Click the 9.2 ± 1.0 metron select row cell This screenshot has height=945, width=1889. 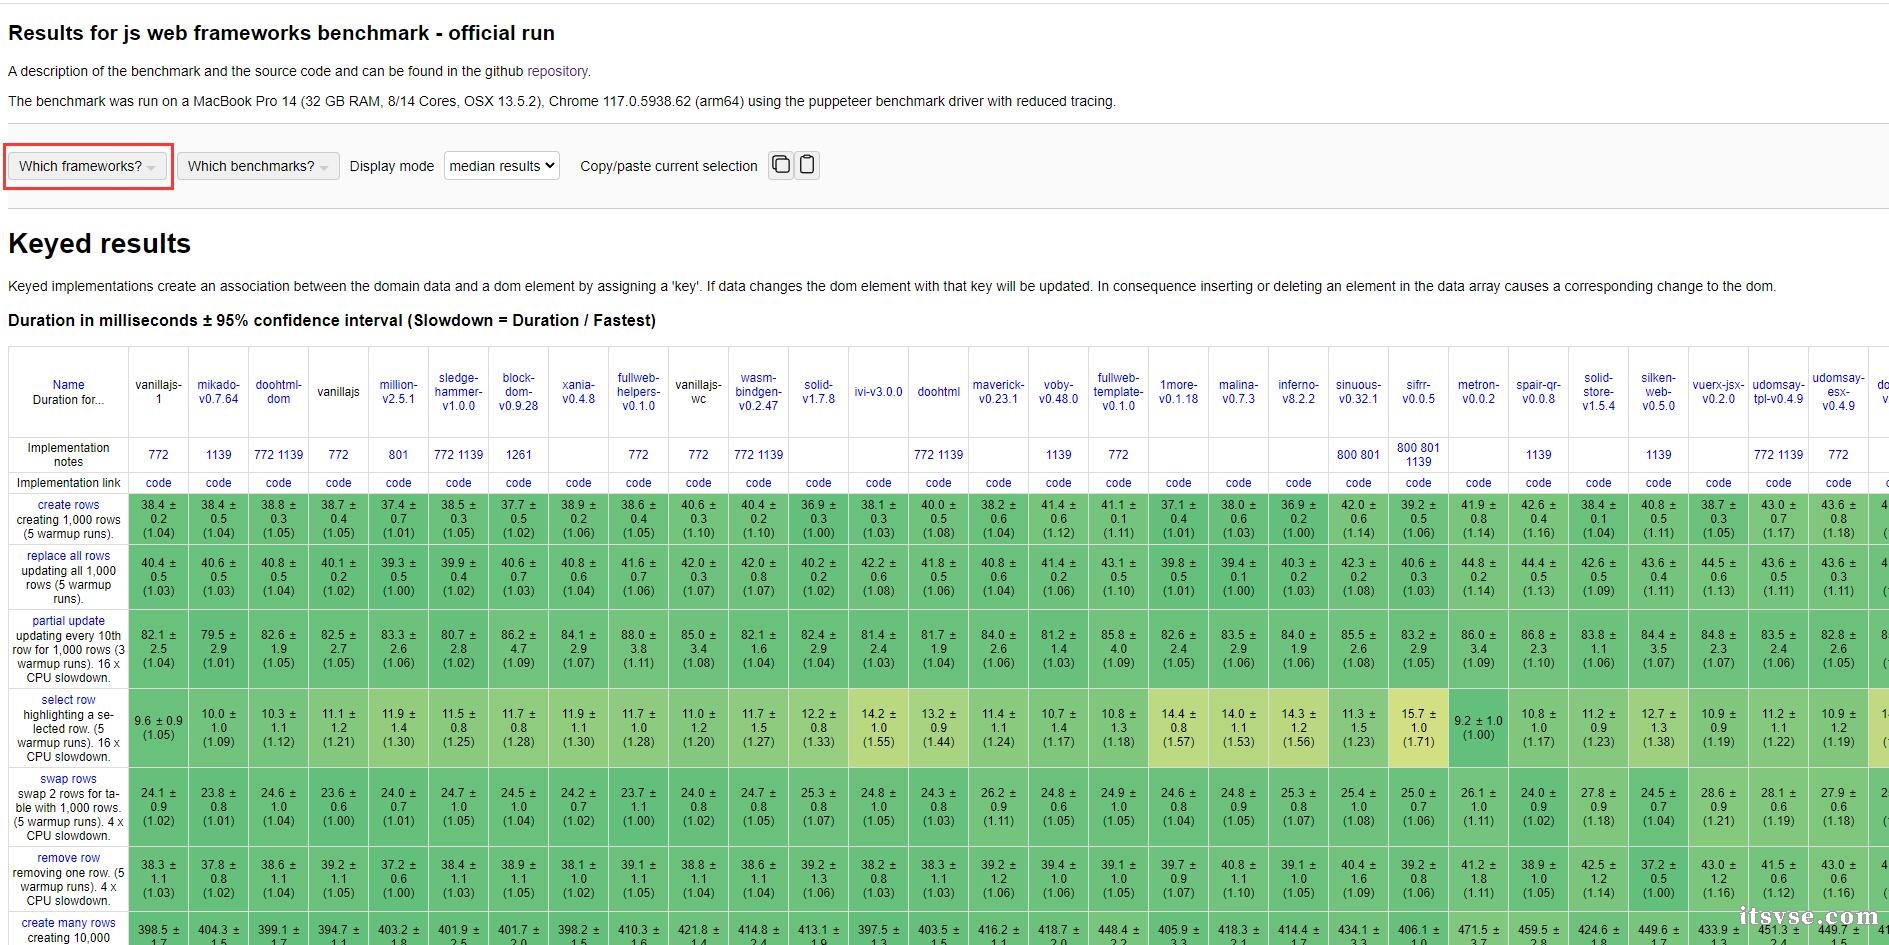[x=1478, y=728]
